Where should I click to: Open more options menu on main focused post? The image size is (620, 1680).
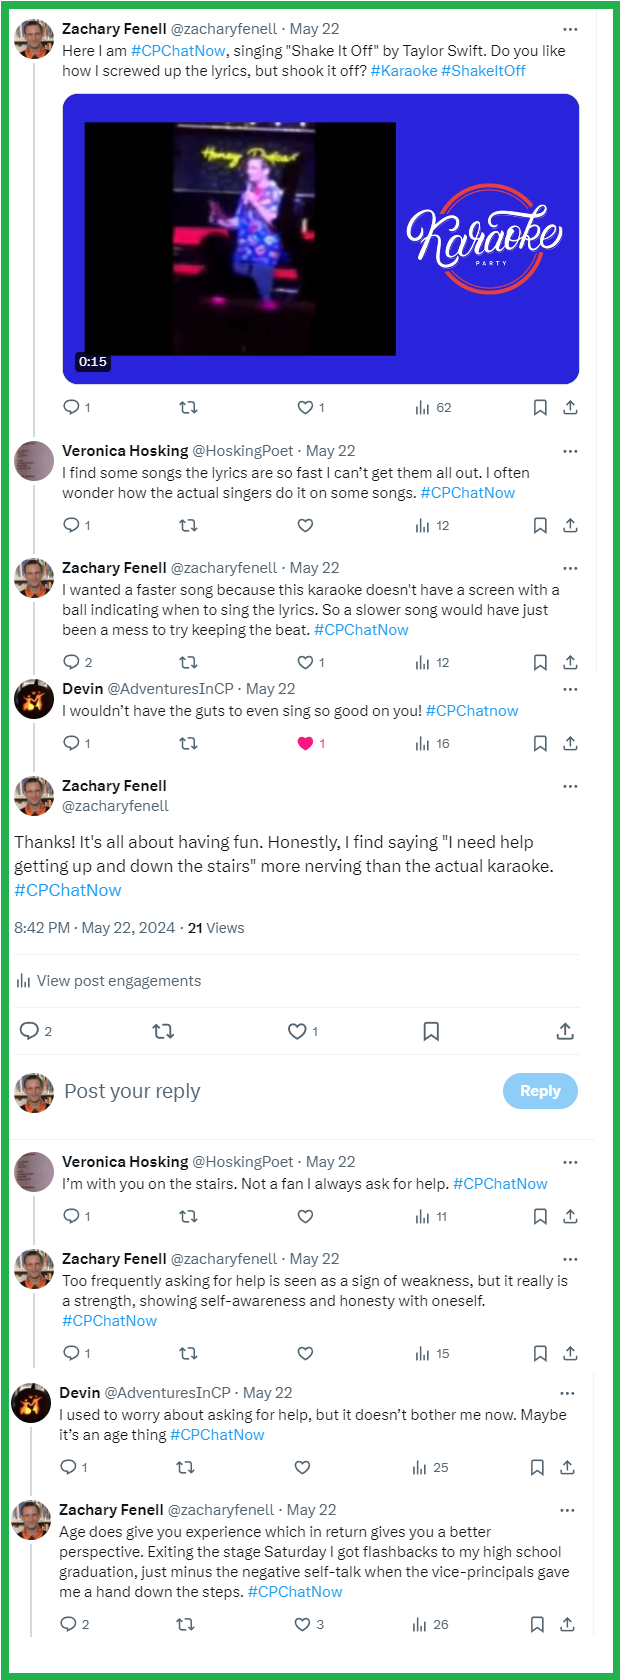tap(570, 786)
